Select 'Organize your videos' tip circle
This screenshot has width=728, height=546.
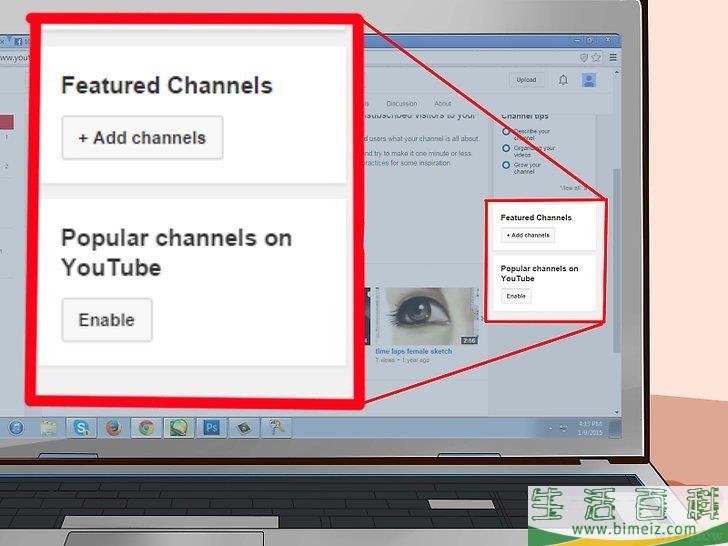pyautogui.click(x=506, y=148)
